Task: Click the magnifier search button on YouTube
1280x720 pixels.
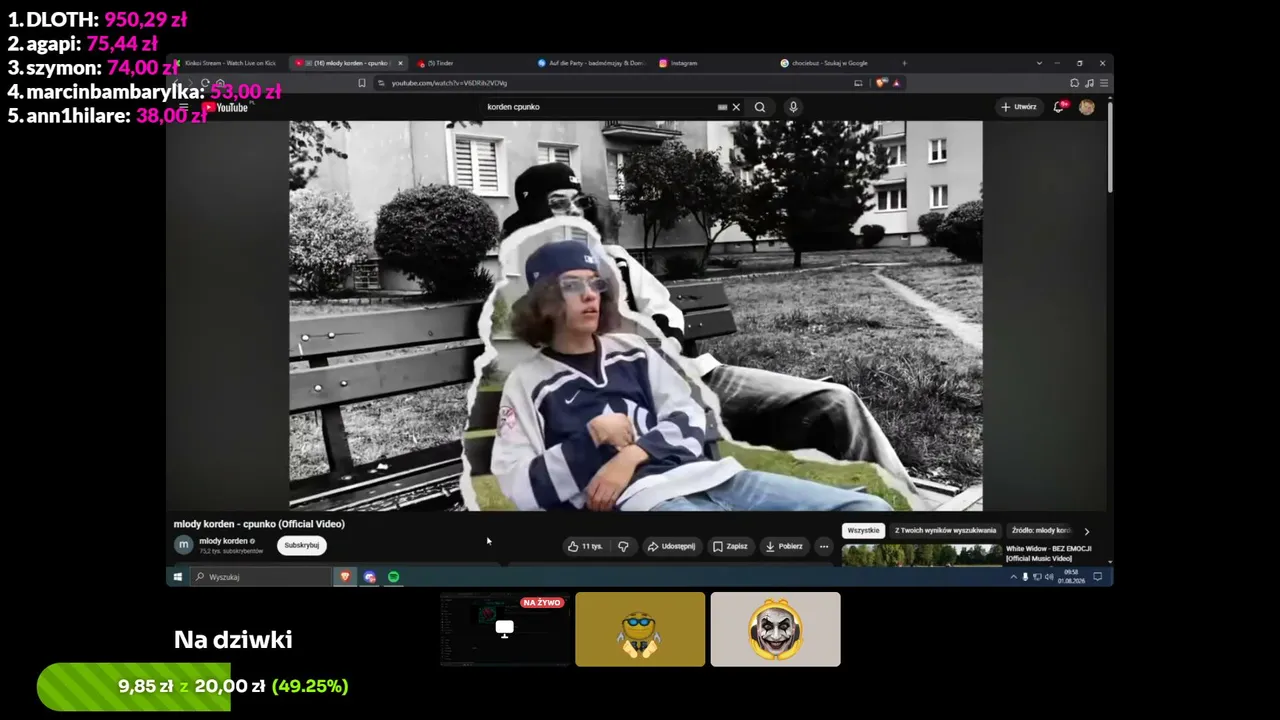Action: tap(760, 107)
